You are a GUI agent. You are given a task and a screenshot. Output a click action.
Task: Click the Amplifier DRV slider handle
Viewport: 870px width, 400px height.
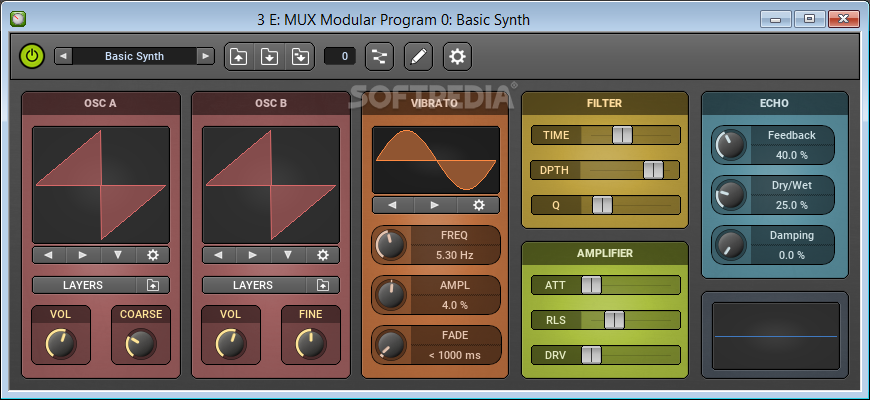click(x=591, y=355)
